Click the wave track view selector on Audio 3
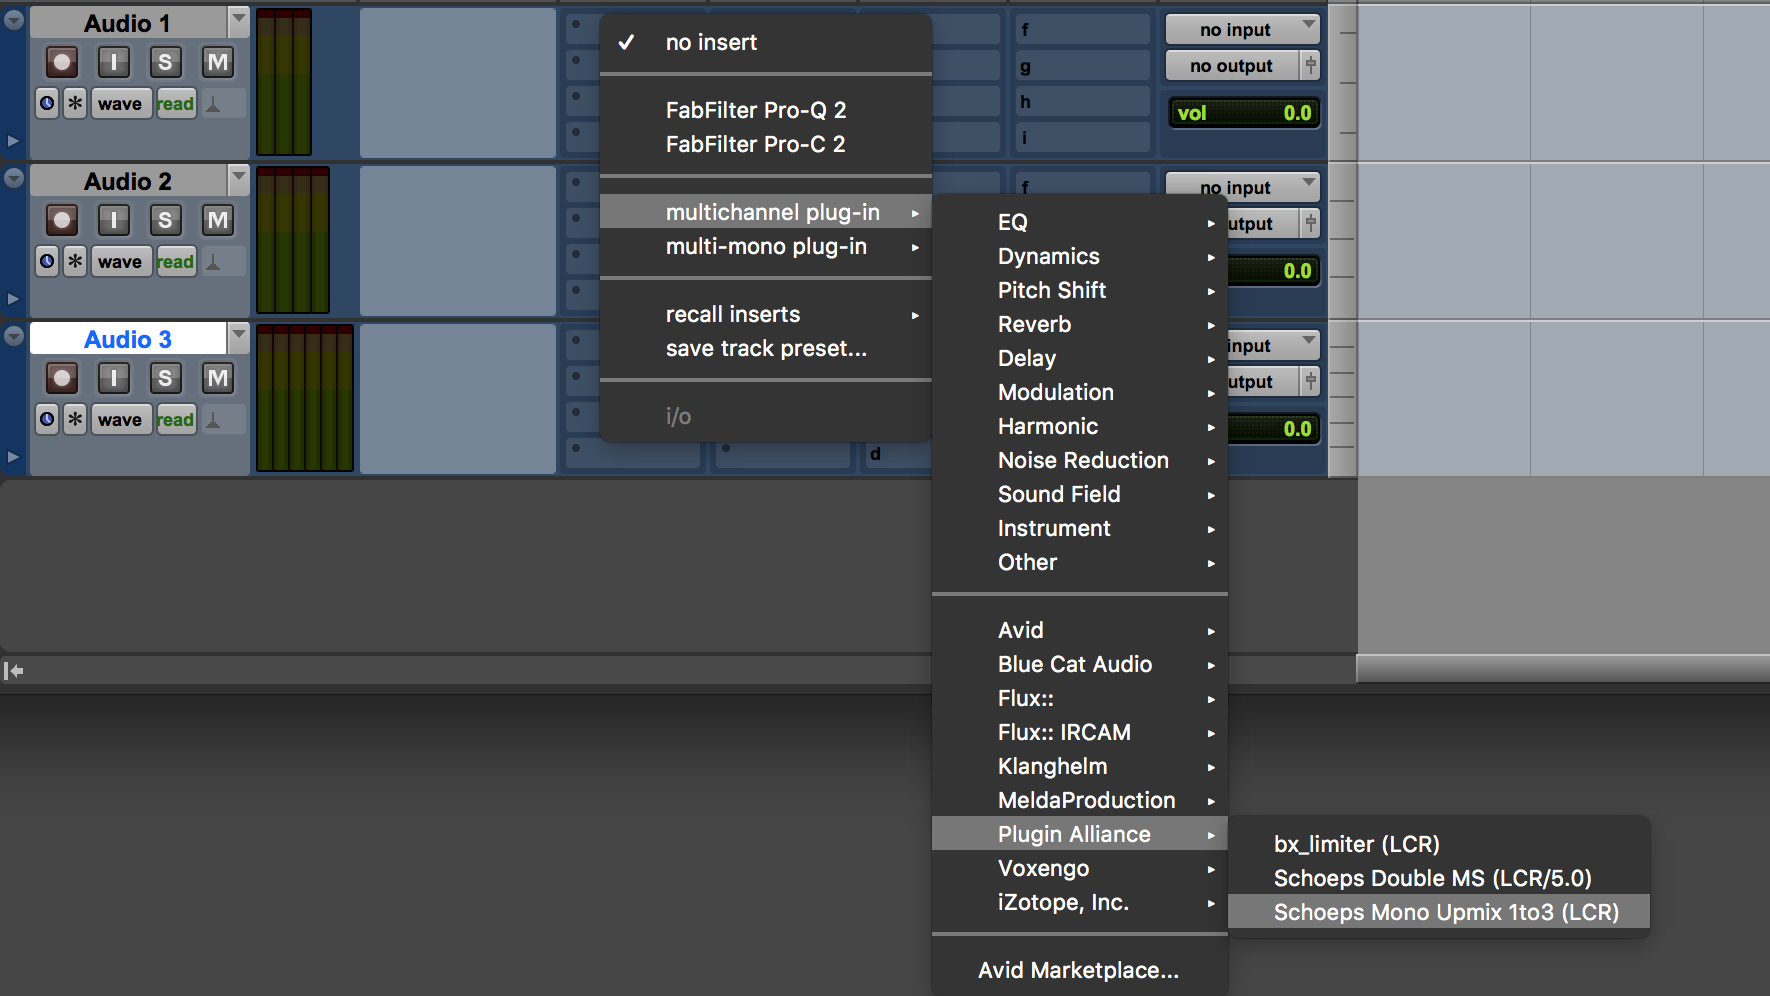 (120, 419)
